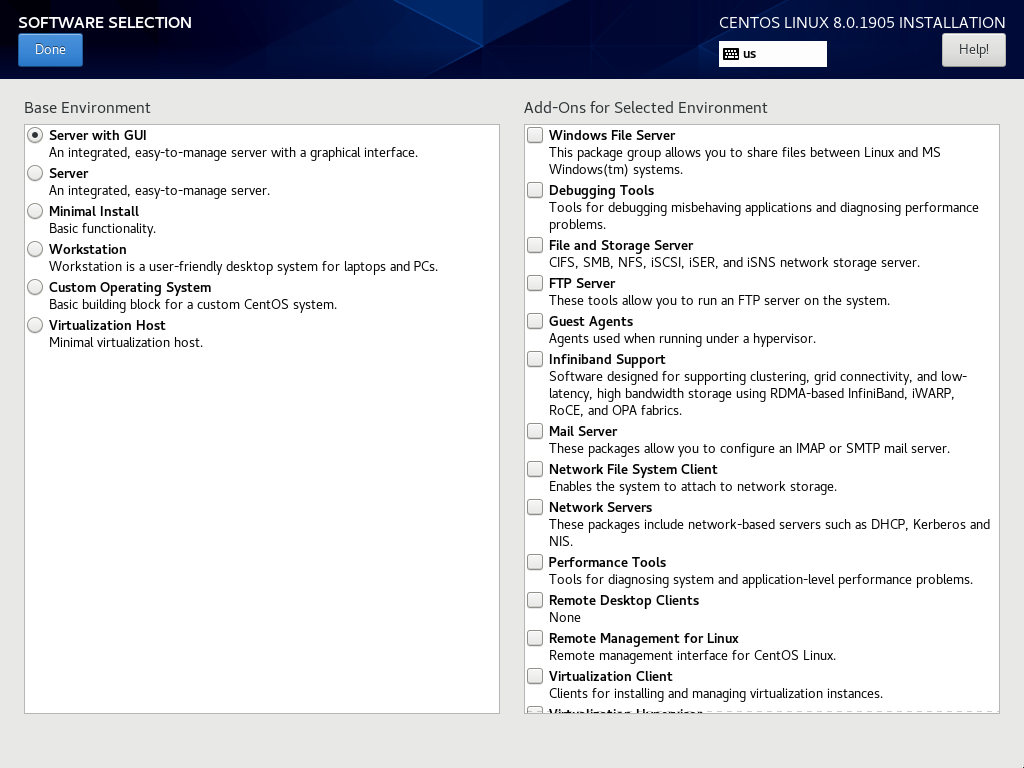Enable Windows File Server add-on

coord(536,135)
